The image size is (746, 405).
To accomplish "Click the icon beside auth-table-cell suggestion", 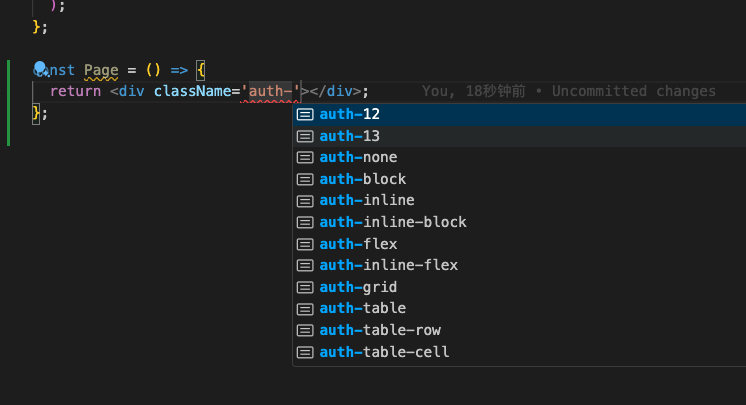I will (x=305, y=352).
